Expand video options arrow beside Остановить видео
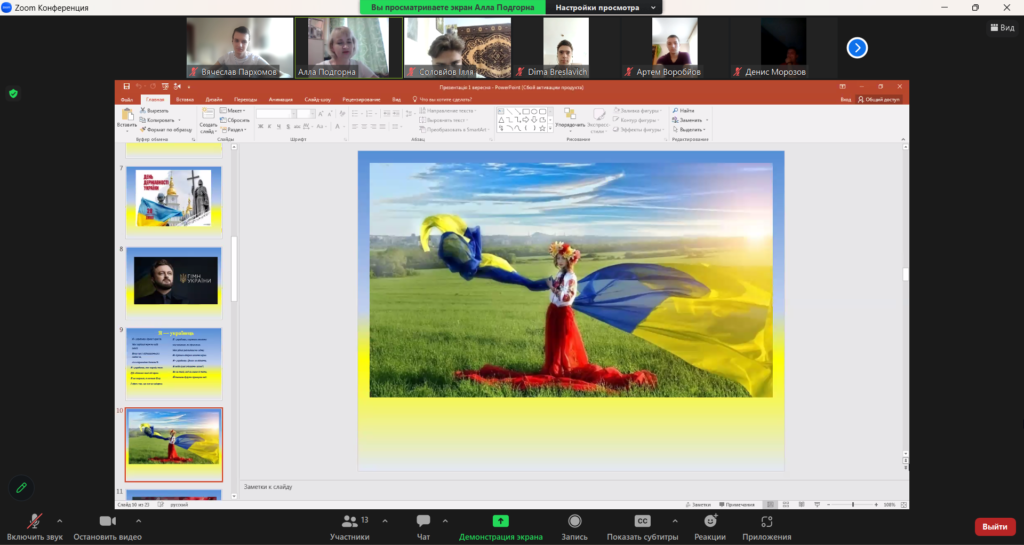1024x545 pixels. (138, 521)
